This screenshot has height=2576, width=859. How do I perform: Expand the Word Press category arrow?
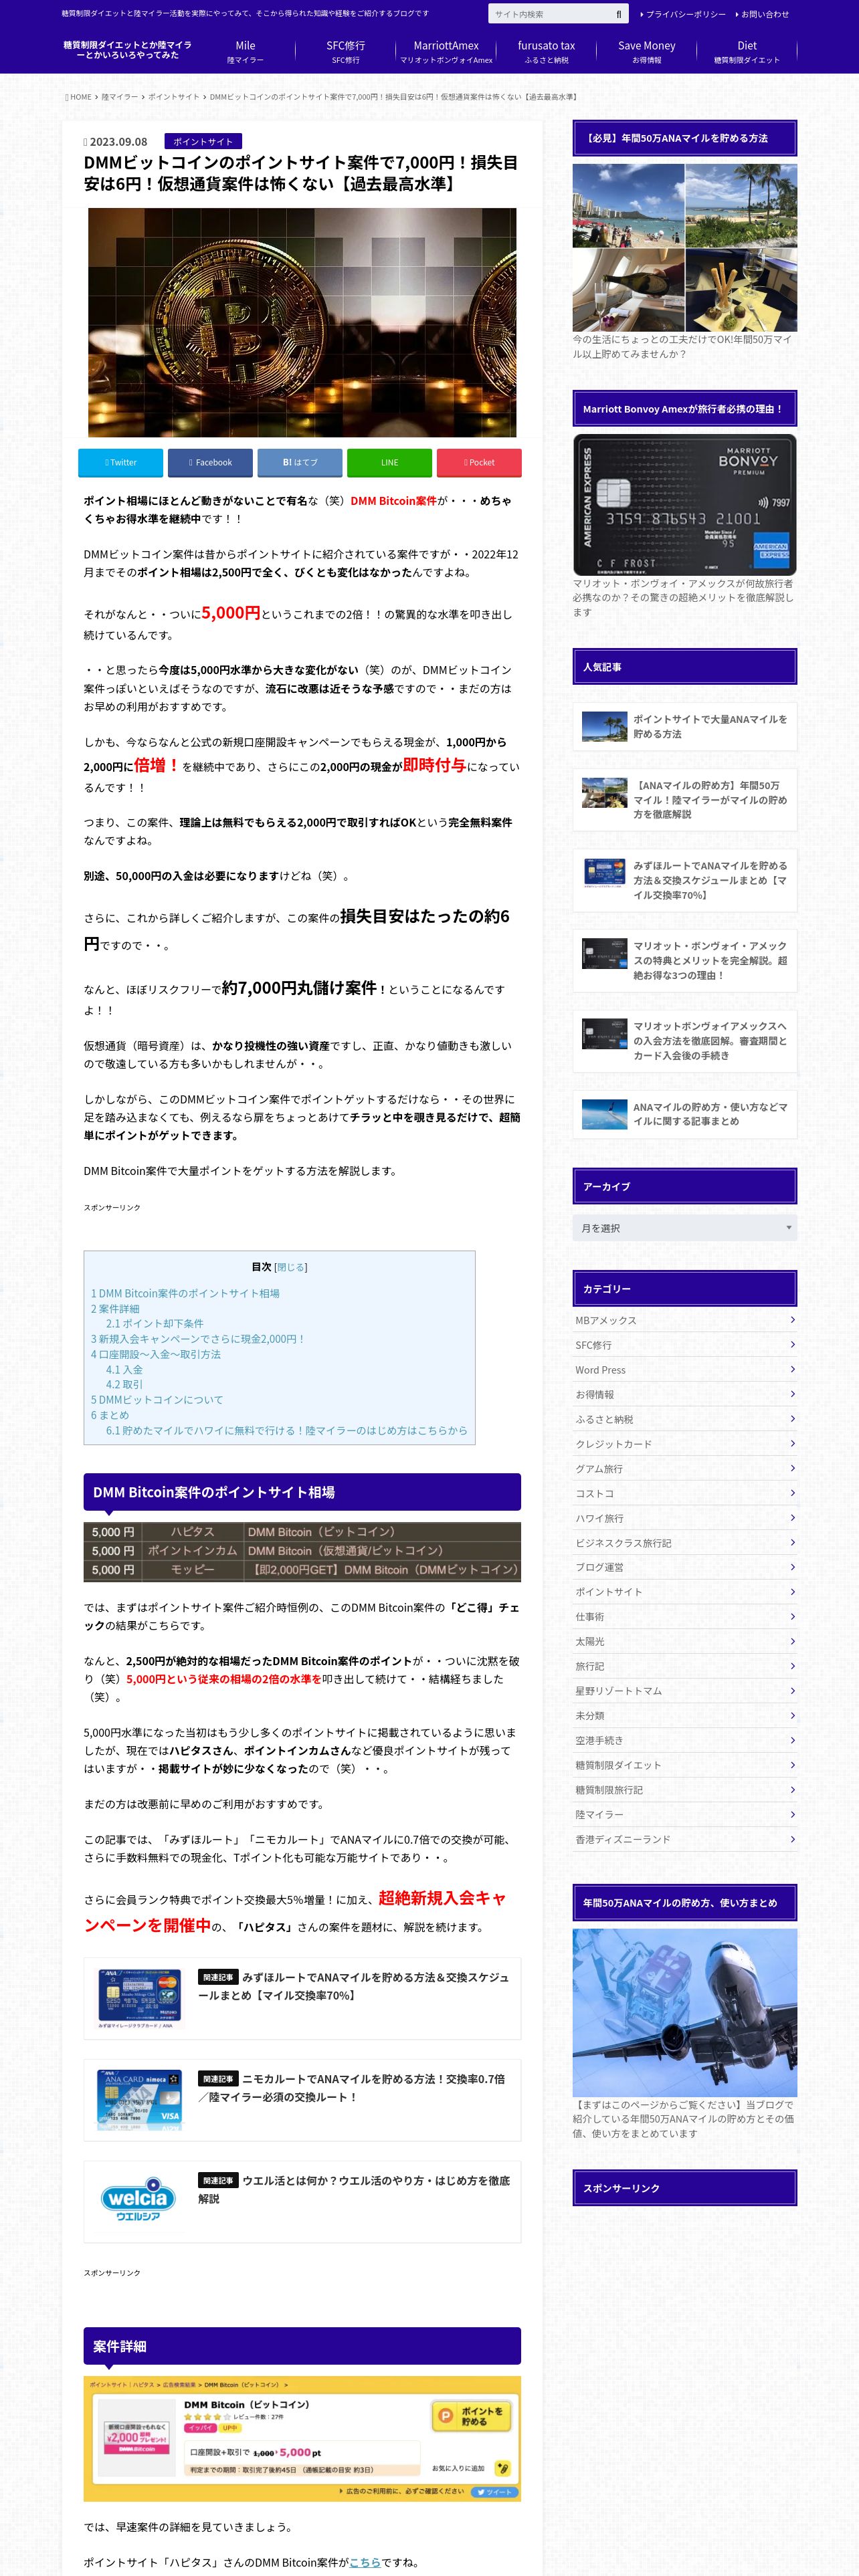(x=792, y=1369)
